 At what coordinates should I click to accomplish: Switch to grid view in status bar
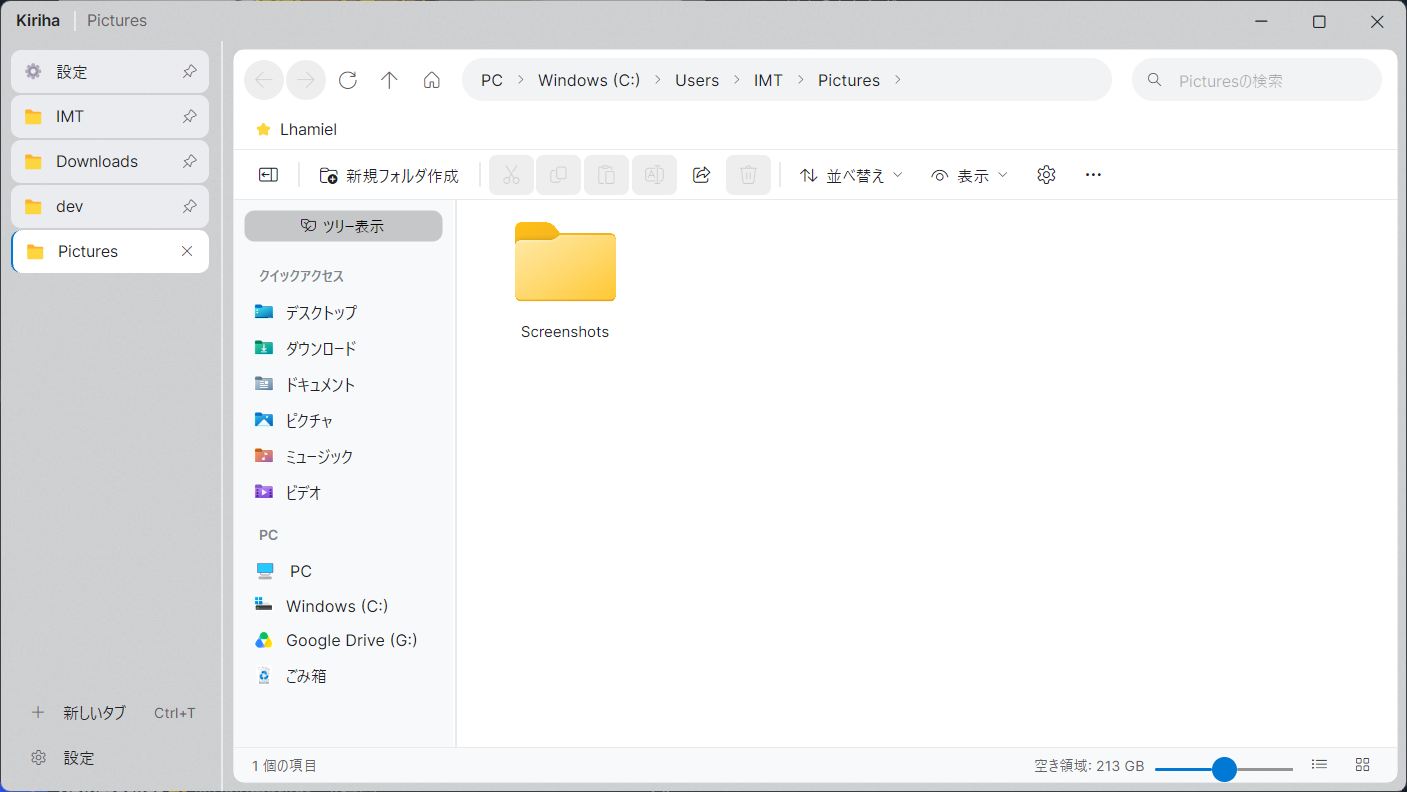point(1362,765)
